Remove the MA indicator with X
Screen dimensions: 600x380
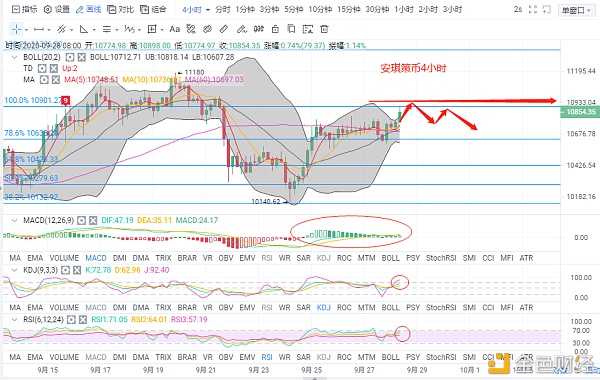coord(56,80)
